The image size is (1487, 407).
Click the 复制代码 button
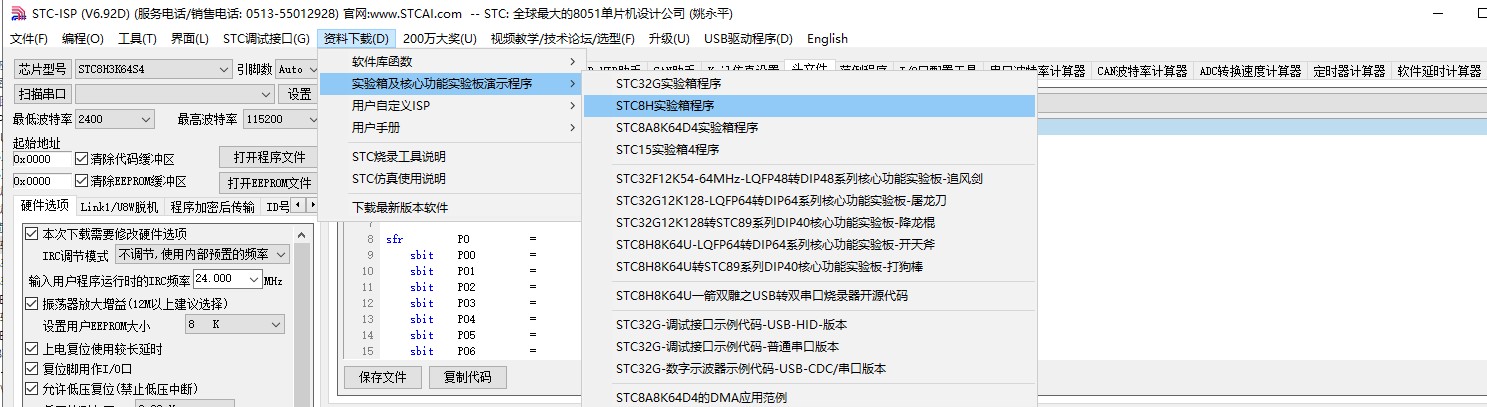pyautogui.click(x=468, y=377)
